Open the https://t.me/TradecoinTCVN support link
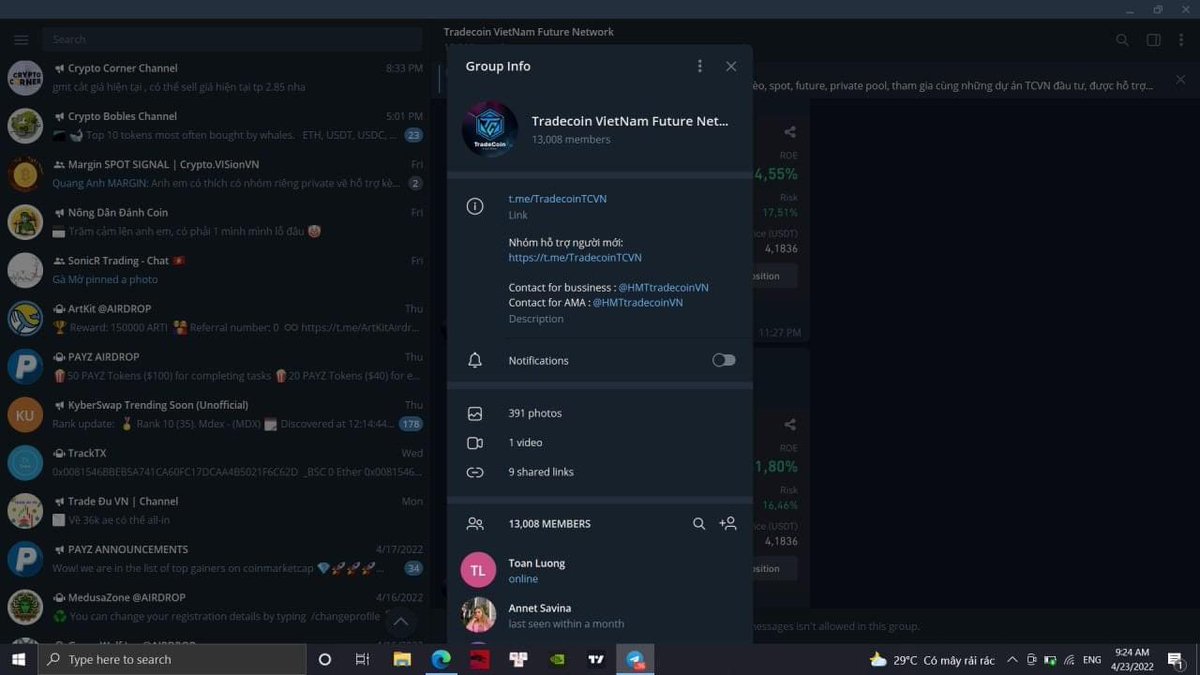 click(x=575, y=258)
